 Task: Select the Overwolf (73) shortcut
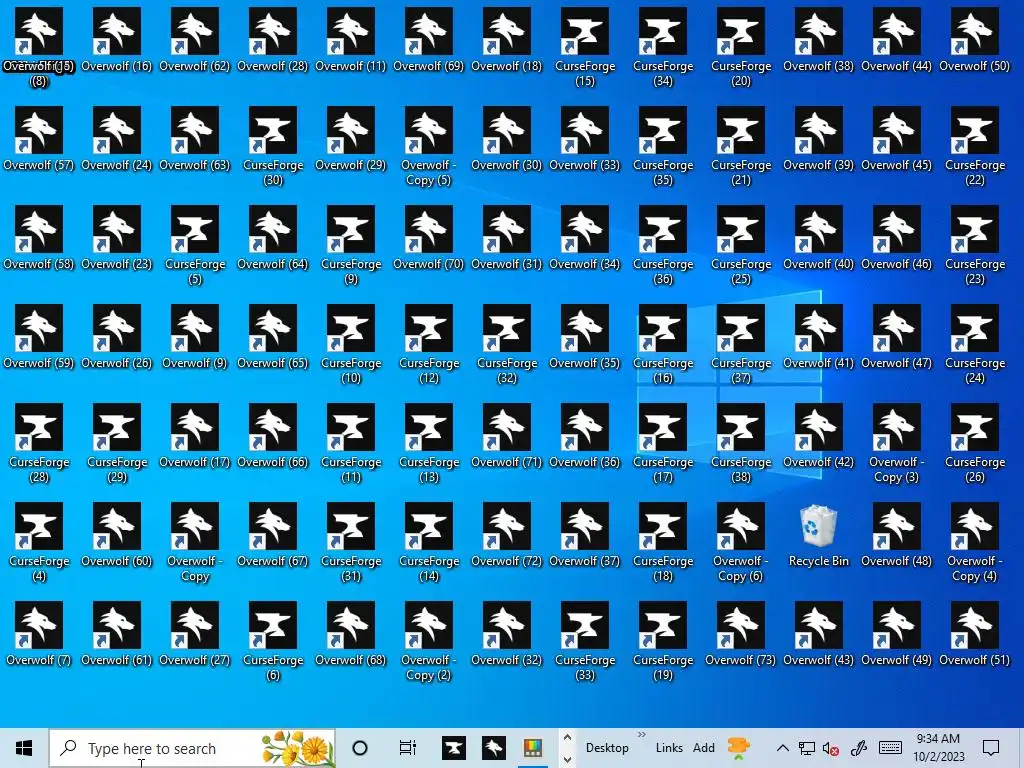pyautogui.click(x=741, y=633)
